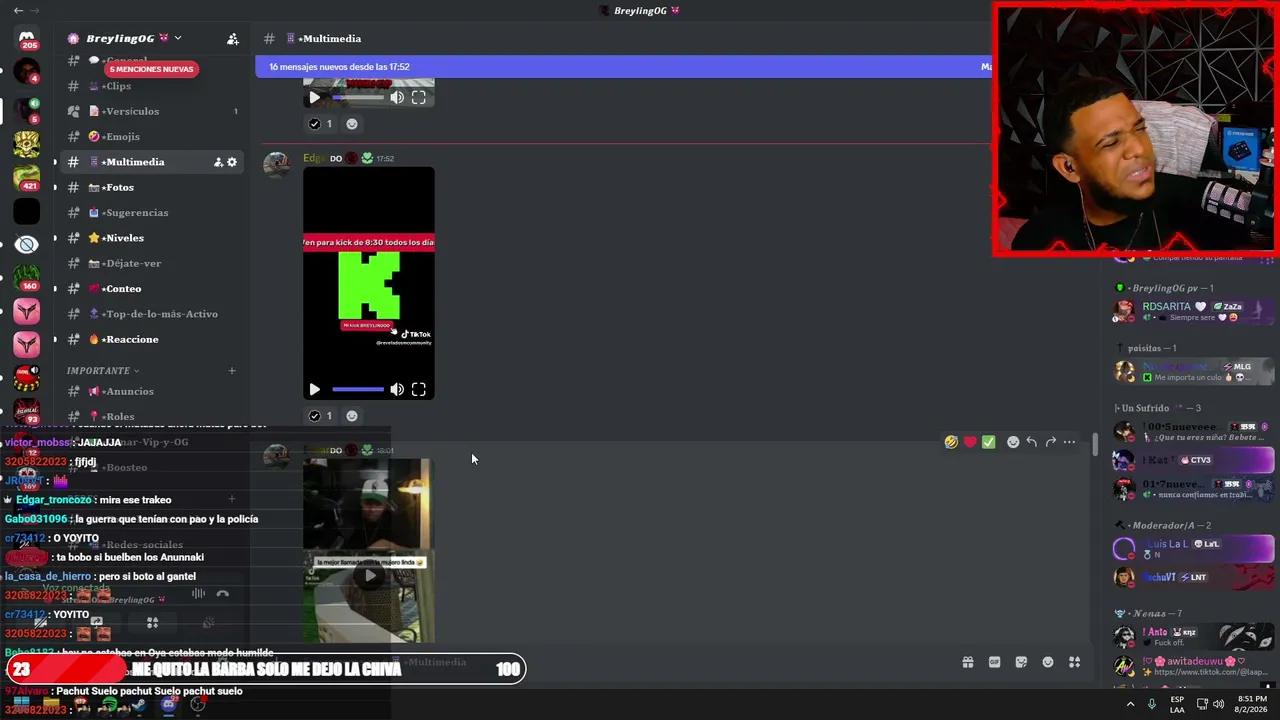The height and width of the screenshot is (720, 1280).
Task: Open the Kick promo video in fullscreen
Action: tap(419, 390)
